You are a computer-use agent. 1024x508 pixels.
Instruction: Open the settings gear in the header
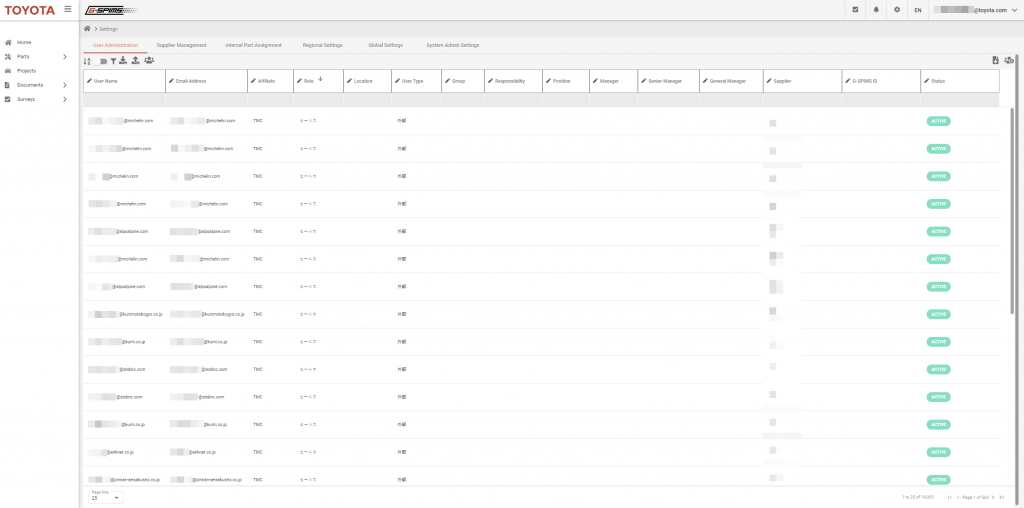pos(897,10)
